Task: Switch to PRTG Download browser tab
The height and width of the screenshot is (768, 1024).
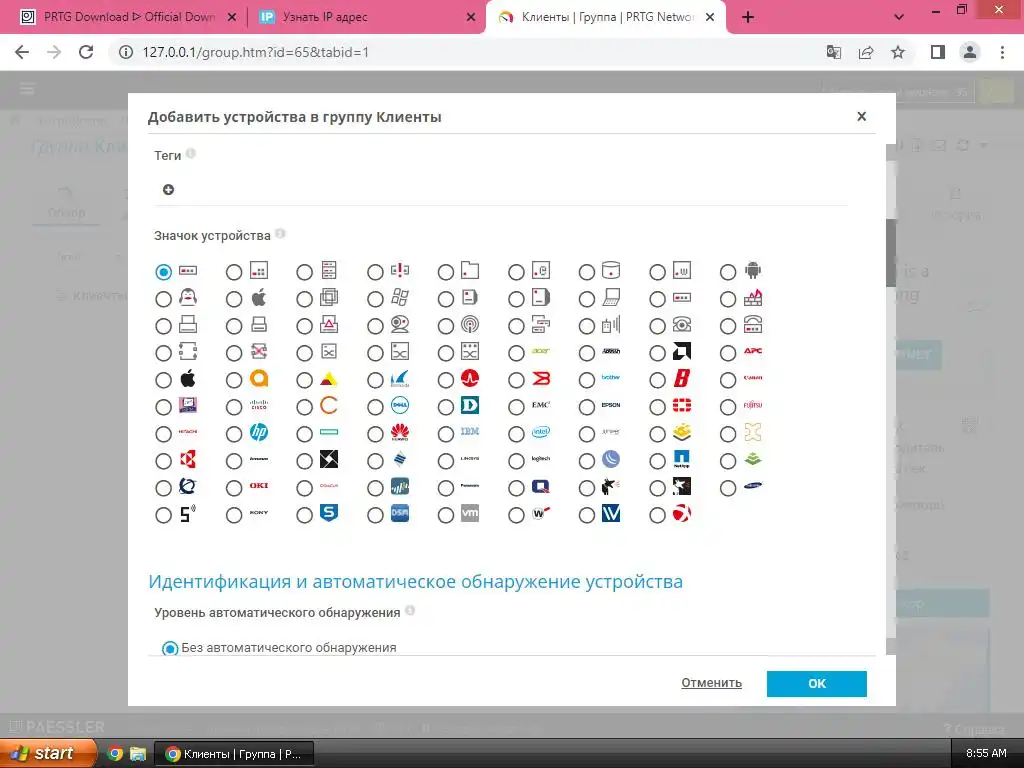Action: coord(129,17)
